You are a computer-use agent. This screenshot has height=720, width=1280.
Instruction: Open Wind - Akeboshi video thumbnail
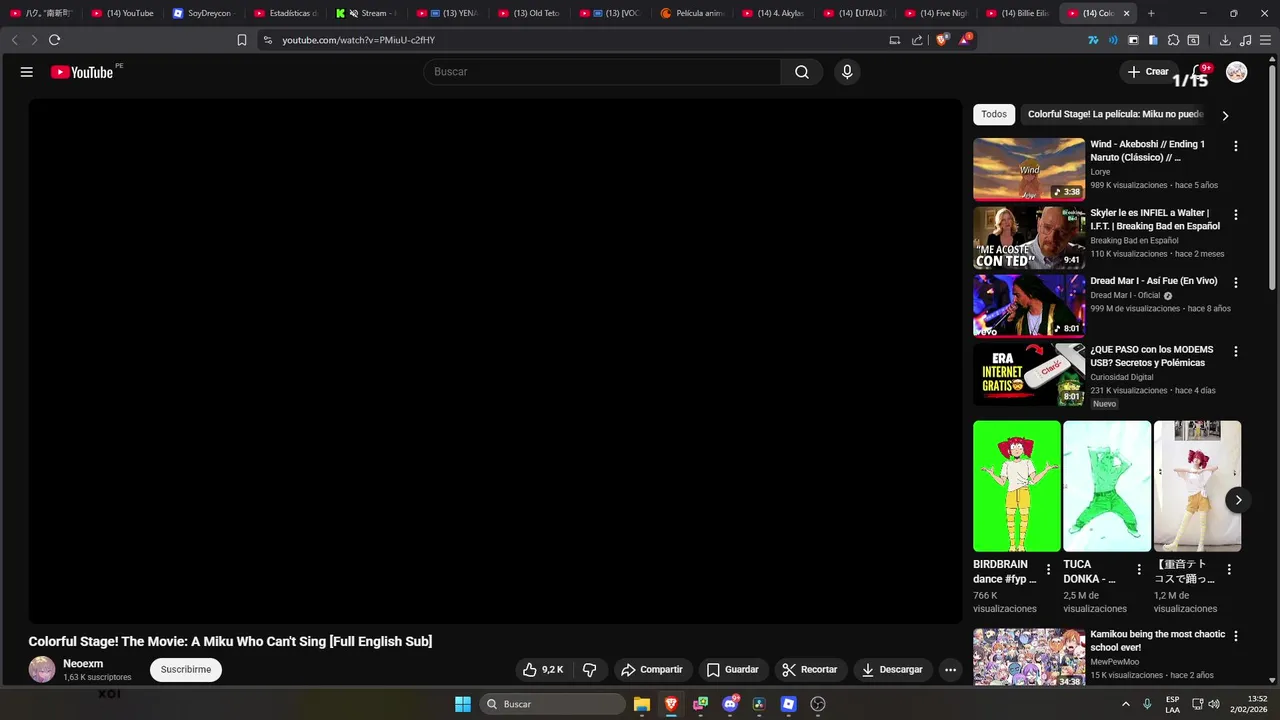(x=1029, y=169)
